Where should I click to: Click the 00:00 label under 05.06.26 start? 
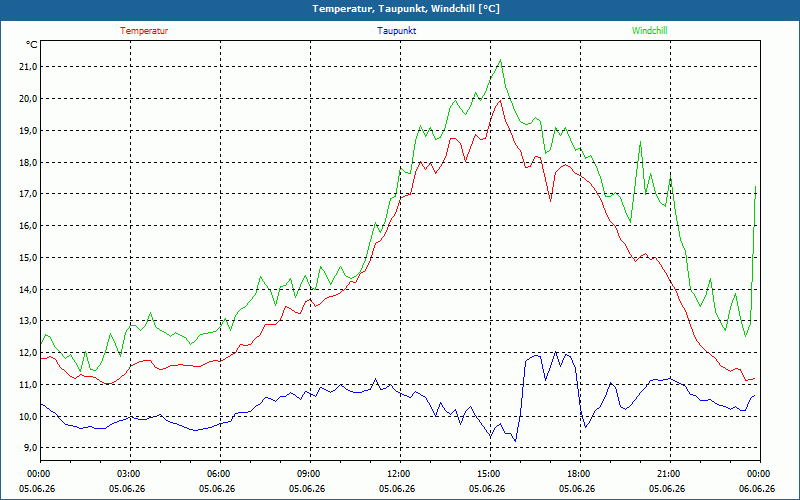coord(37,474)
